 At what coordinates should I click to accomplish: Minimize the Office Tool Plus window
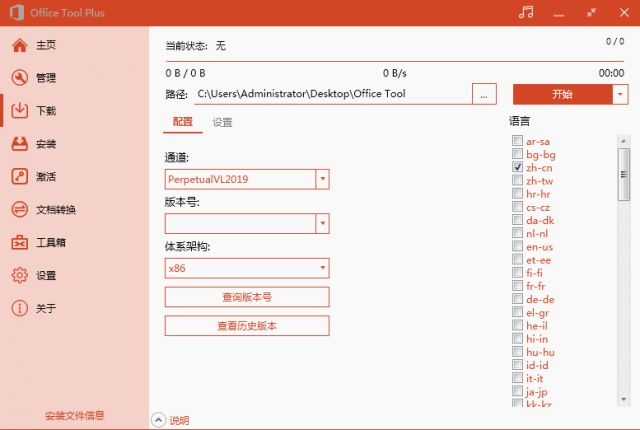(559, 15)
